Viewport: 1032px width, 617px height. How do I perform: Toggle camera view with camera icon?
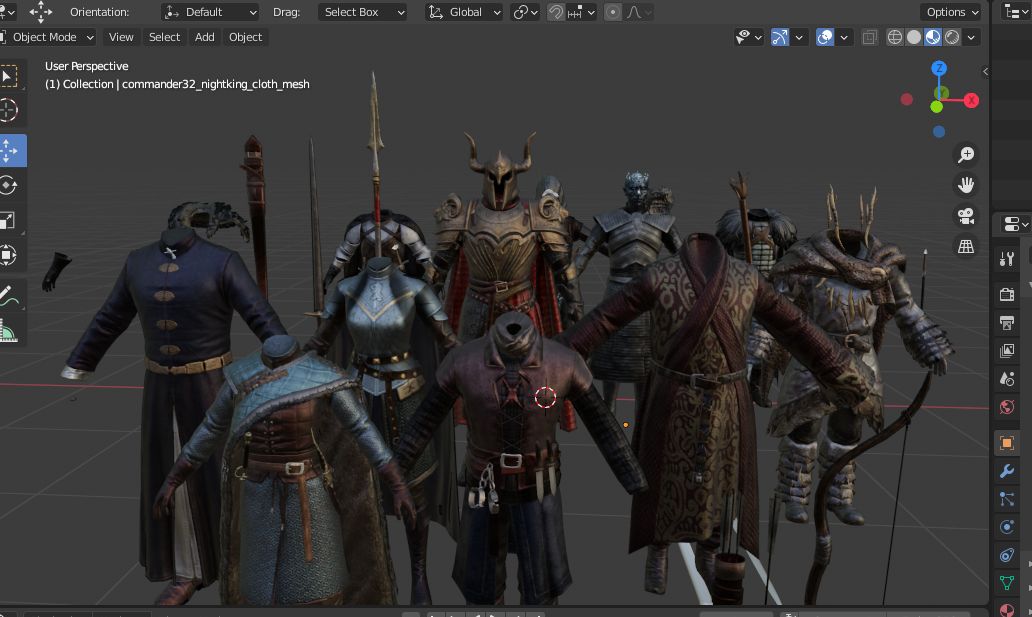tap(966, 216)
